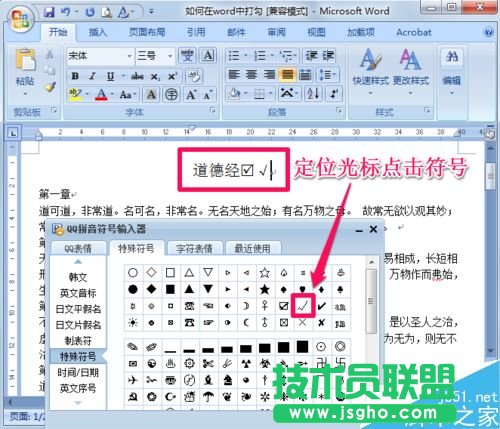Toggle show paragraph marks
This screenshot has width=500, height=429.
pos(333,94)
